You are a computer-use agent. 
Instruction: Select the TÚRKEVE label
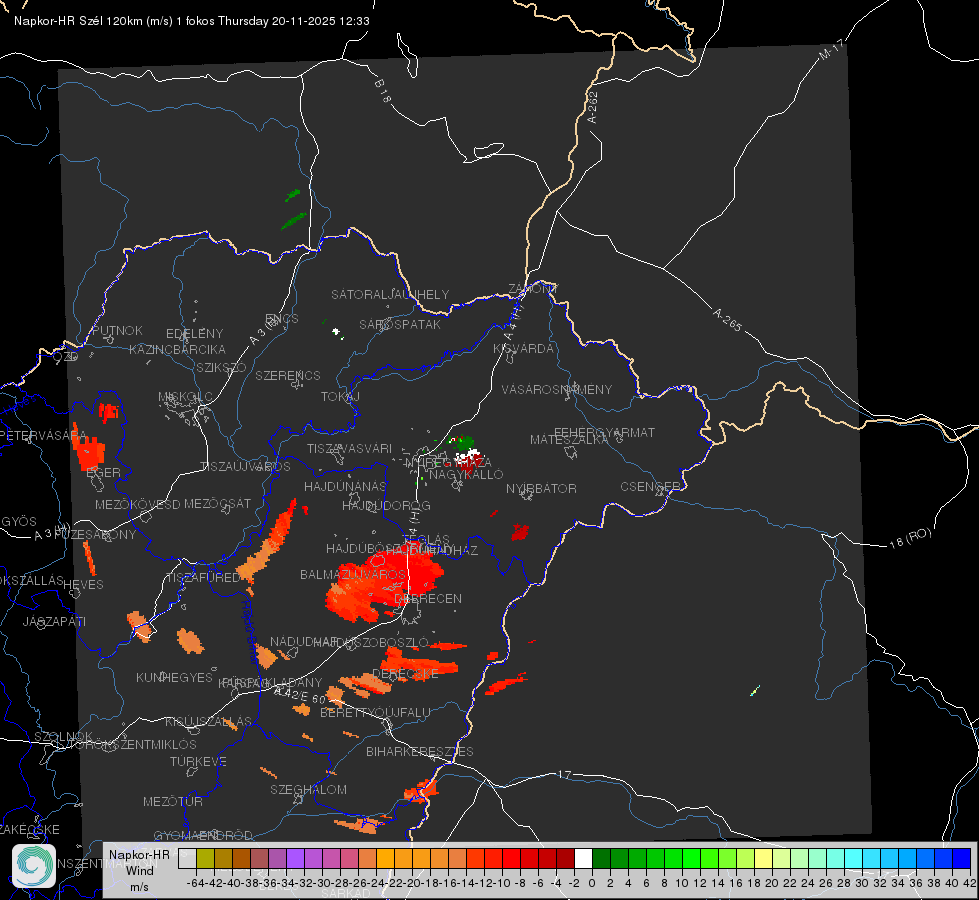199,761
